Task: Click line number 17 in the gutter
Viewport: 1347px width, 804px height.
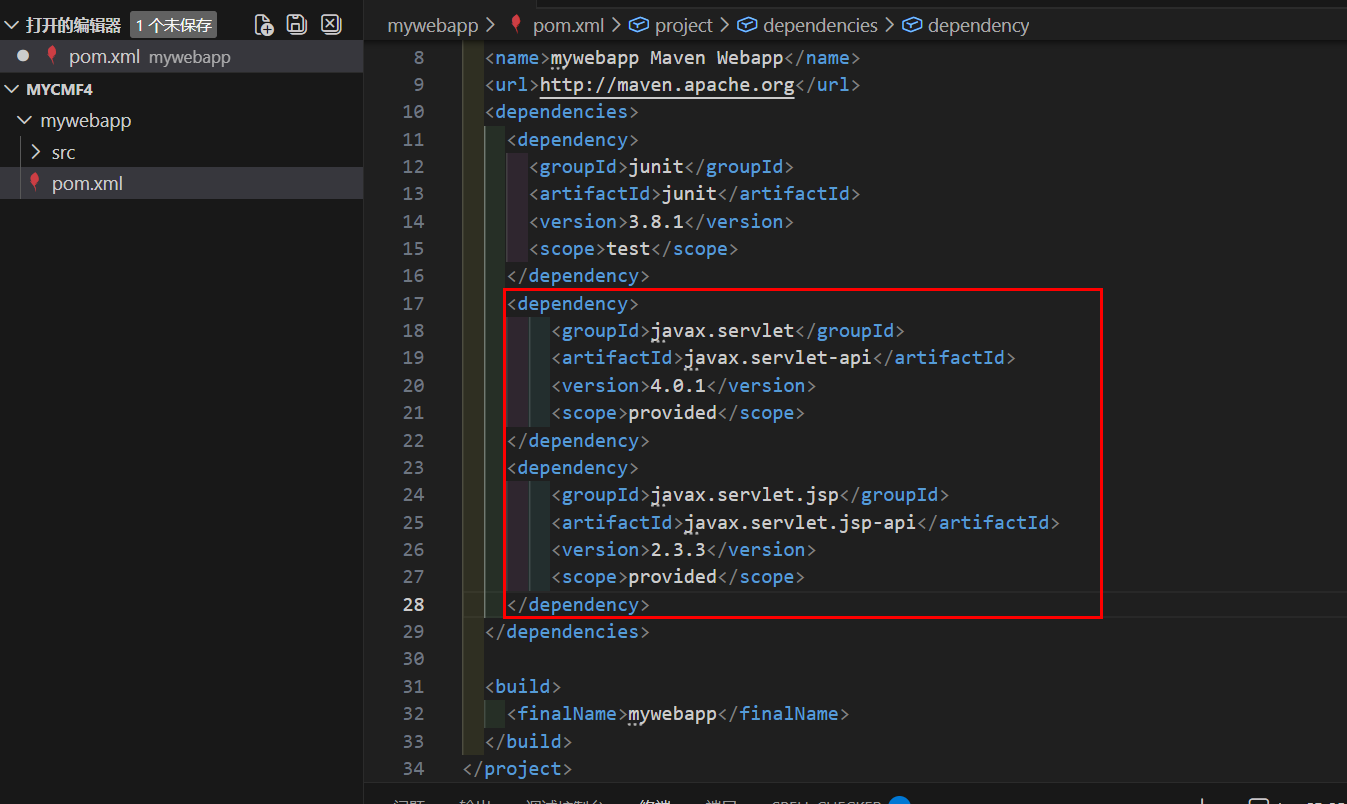Action: (413, 303)
